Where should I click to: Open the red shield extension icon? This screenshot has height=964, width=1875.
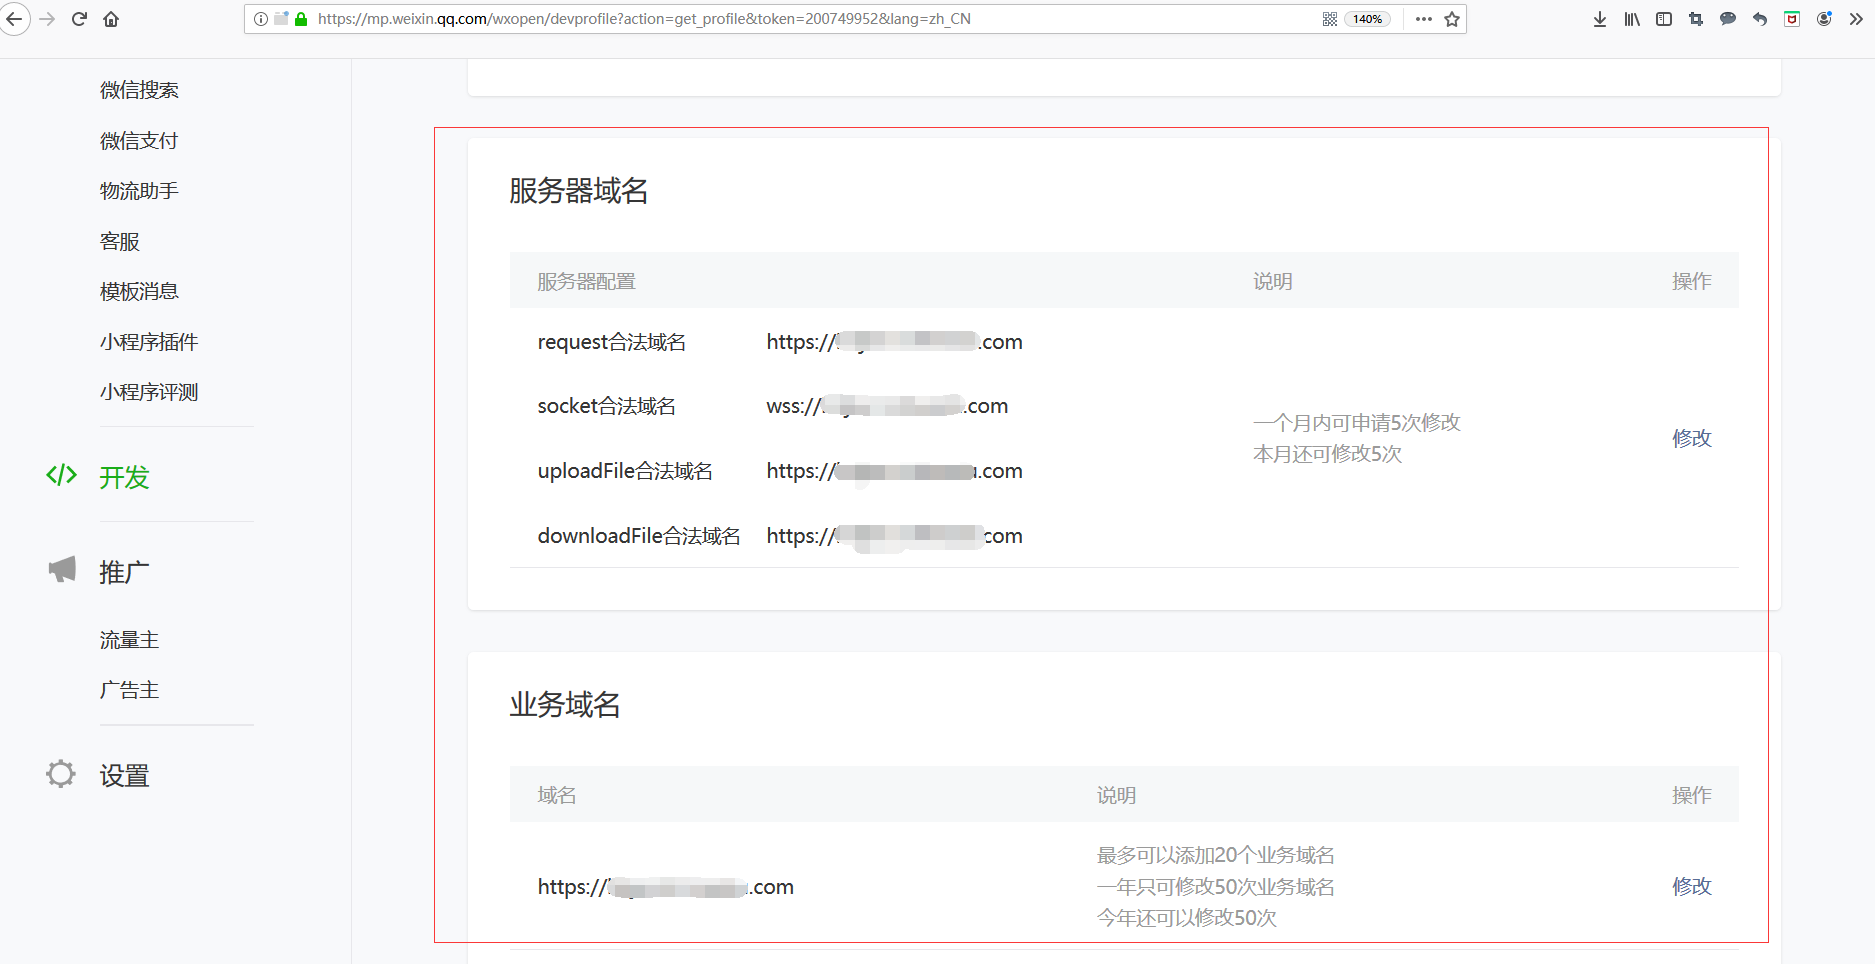(1792, 19)
